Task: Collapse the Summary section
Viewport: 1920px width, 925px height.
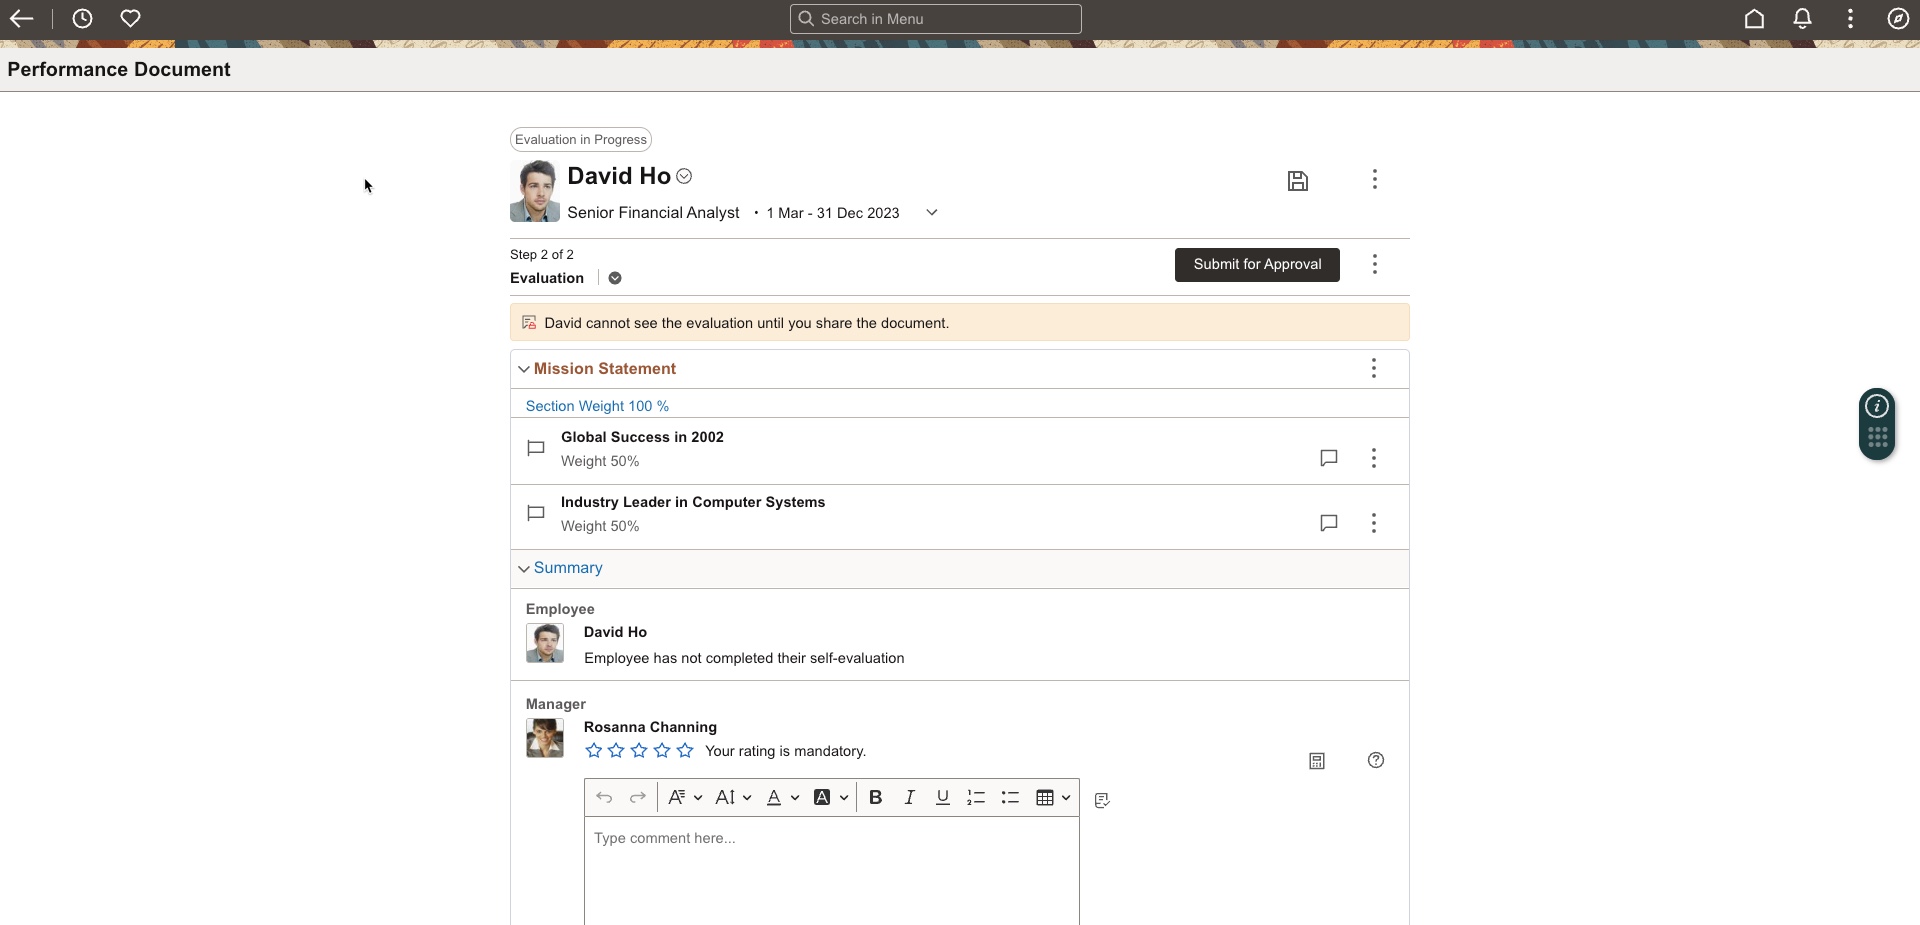Action: 523,569
